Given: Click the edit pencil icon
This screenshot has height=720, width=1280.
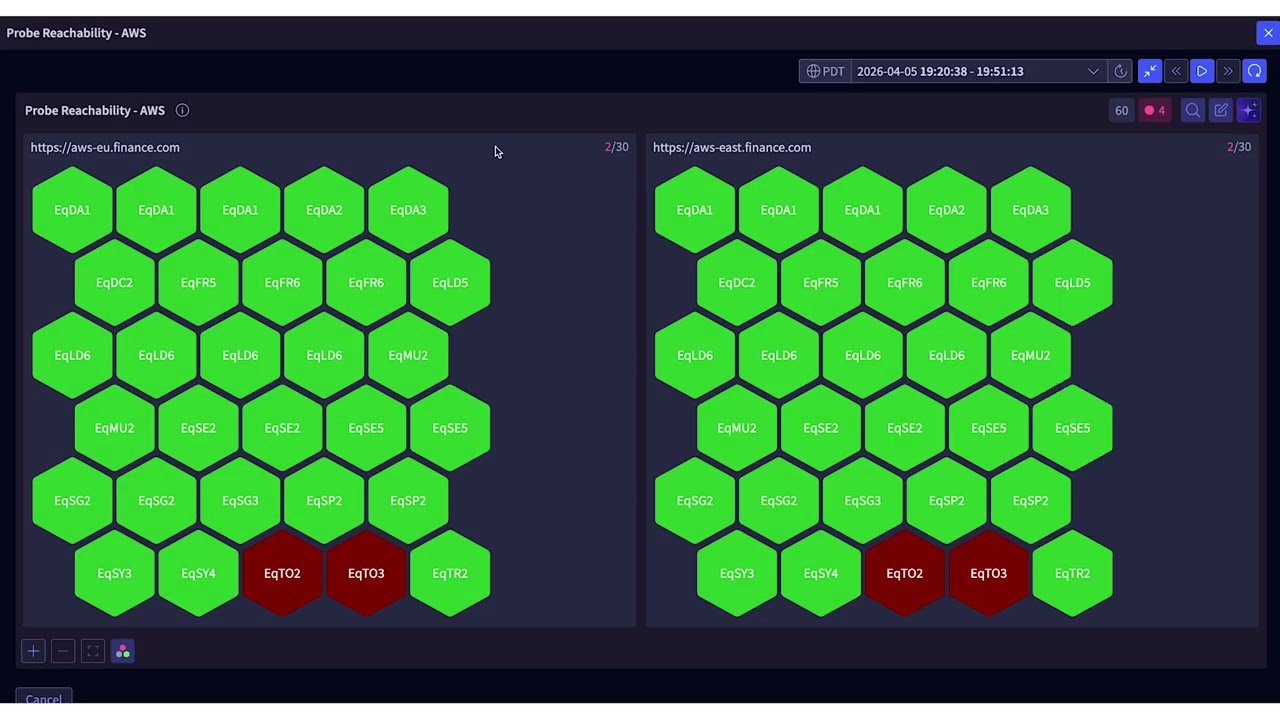Looking at the screenshot, I should [1221, 110].
